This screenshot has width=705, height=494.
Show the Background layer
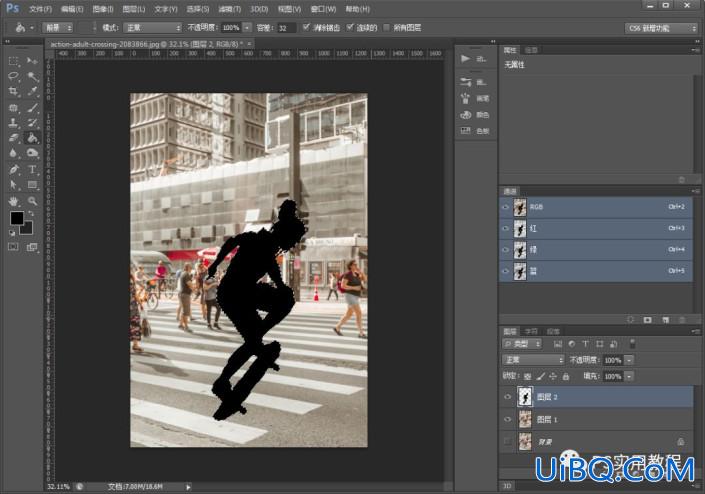[x=508, y=442]
